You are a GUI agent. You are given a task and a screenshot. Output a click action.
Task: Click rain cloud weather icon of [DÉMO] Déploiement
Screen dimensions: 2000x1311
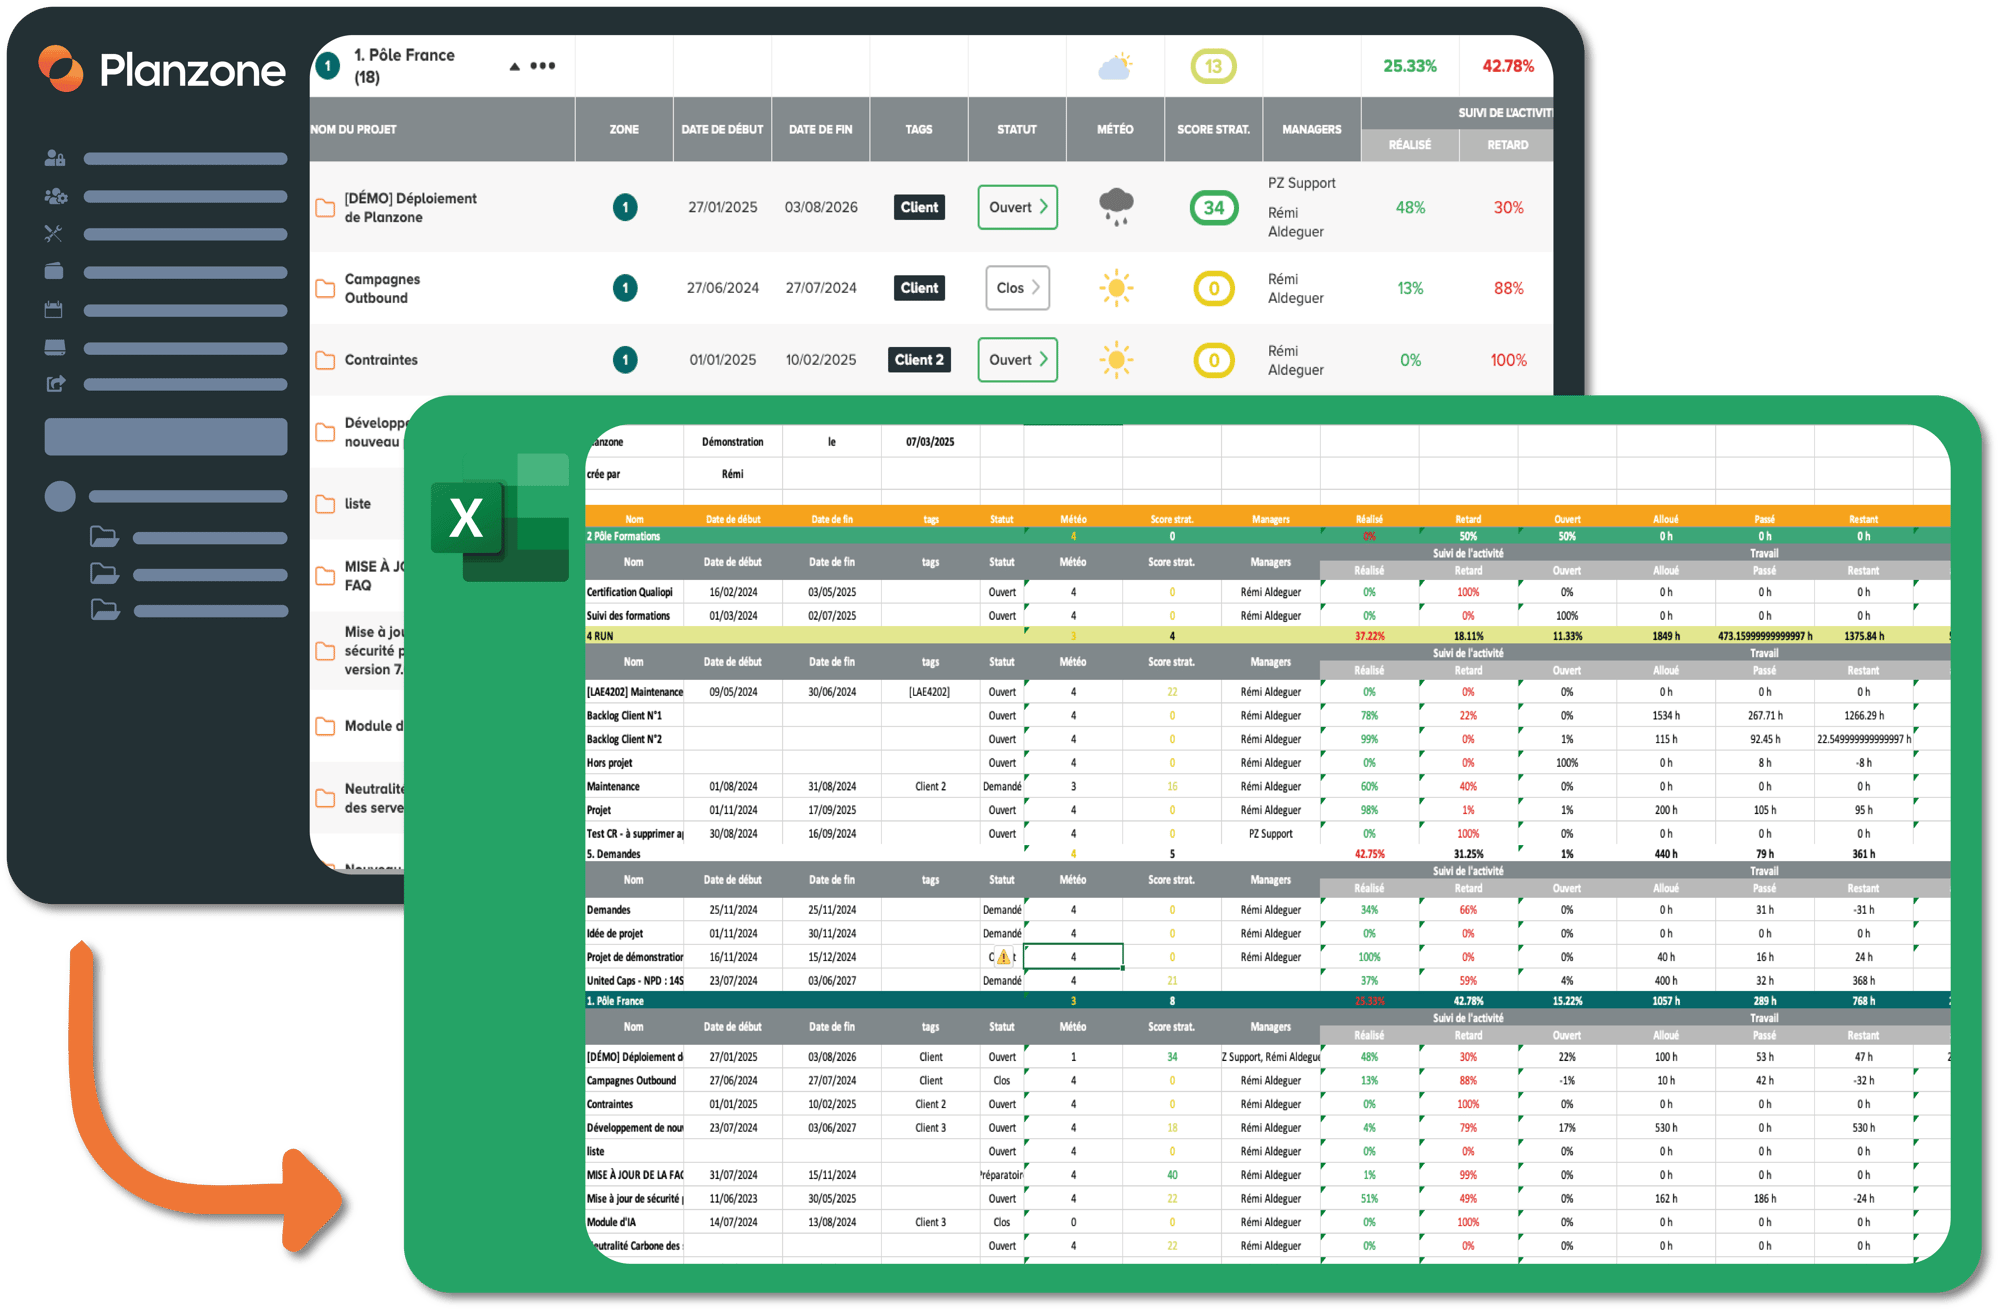point(1116,207)
